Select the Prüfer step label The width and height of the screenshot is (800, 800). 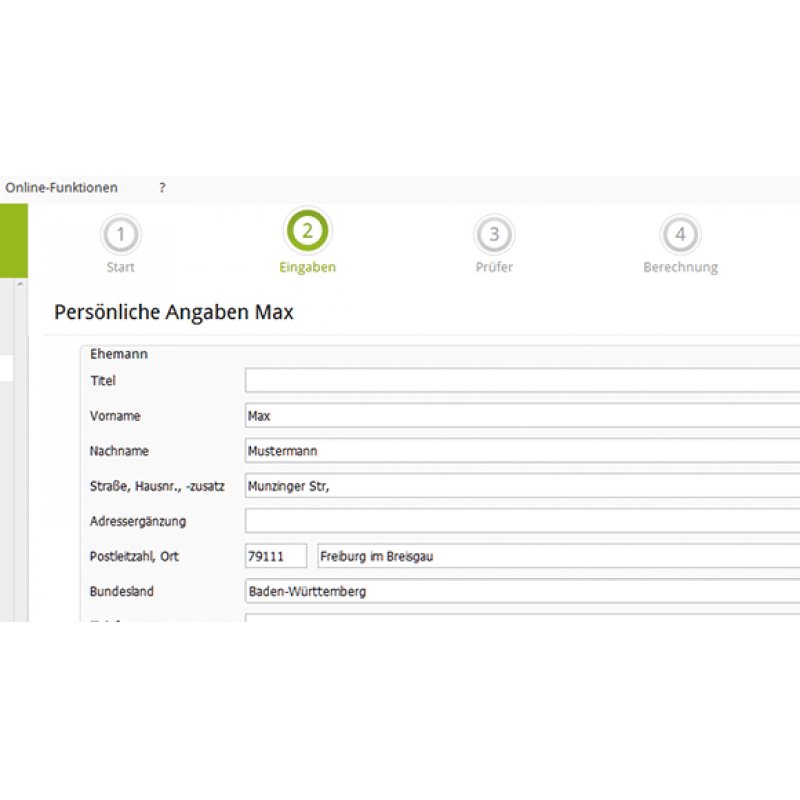[x=493, y=267]
